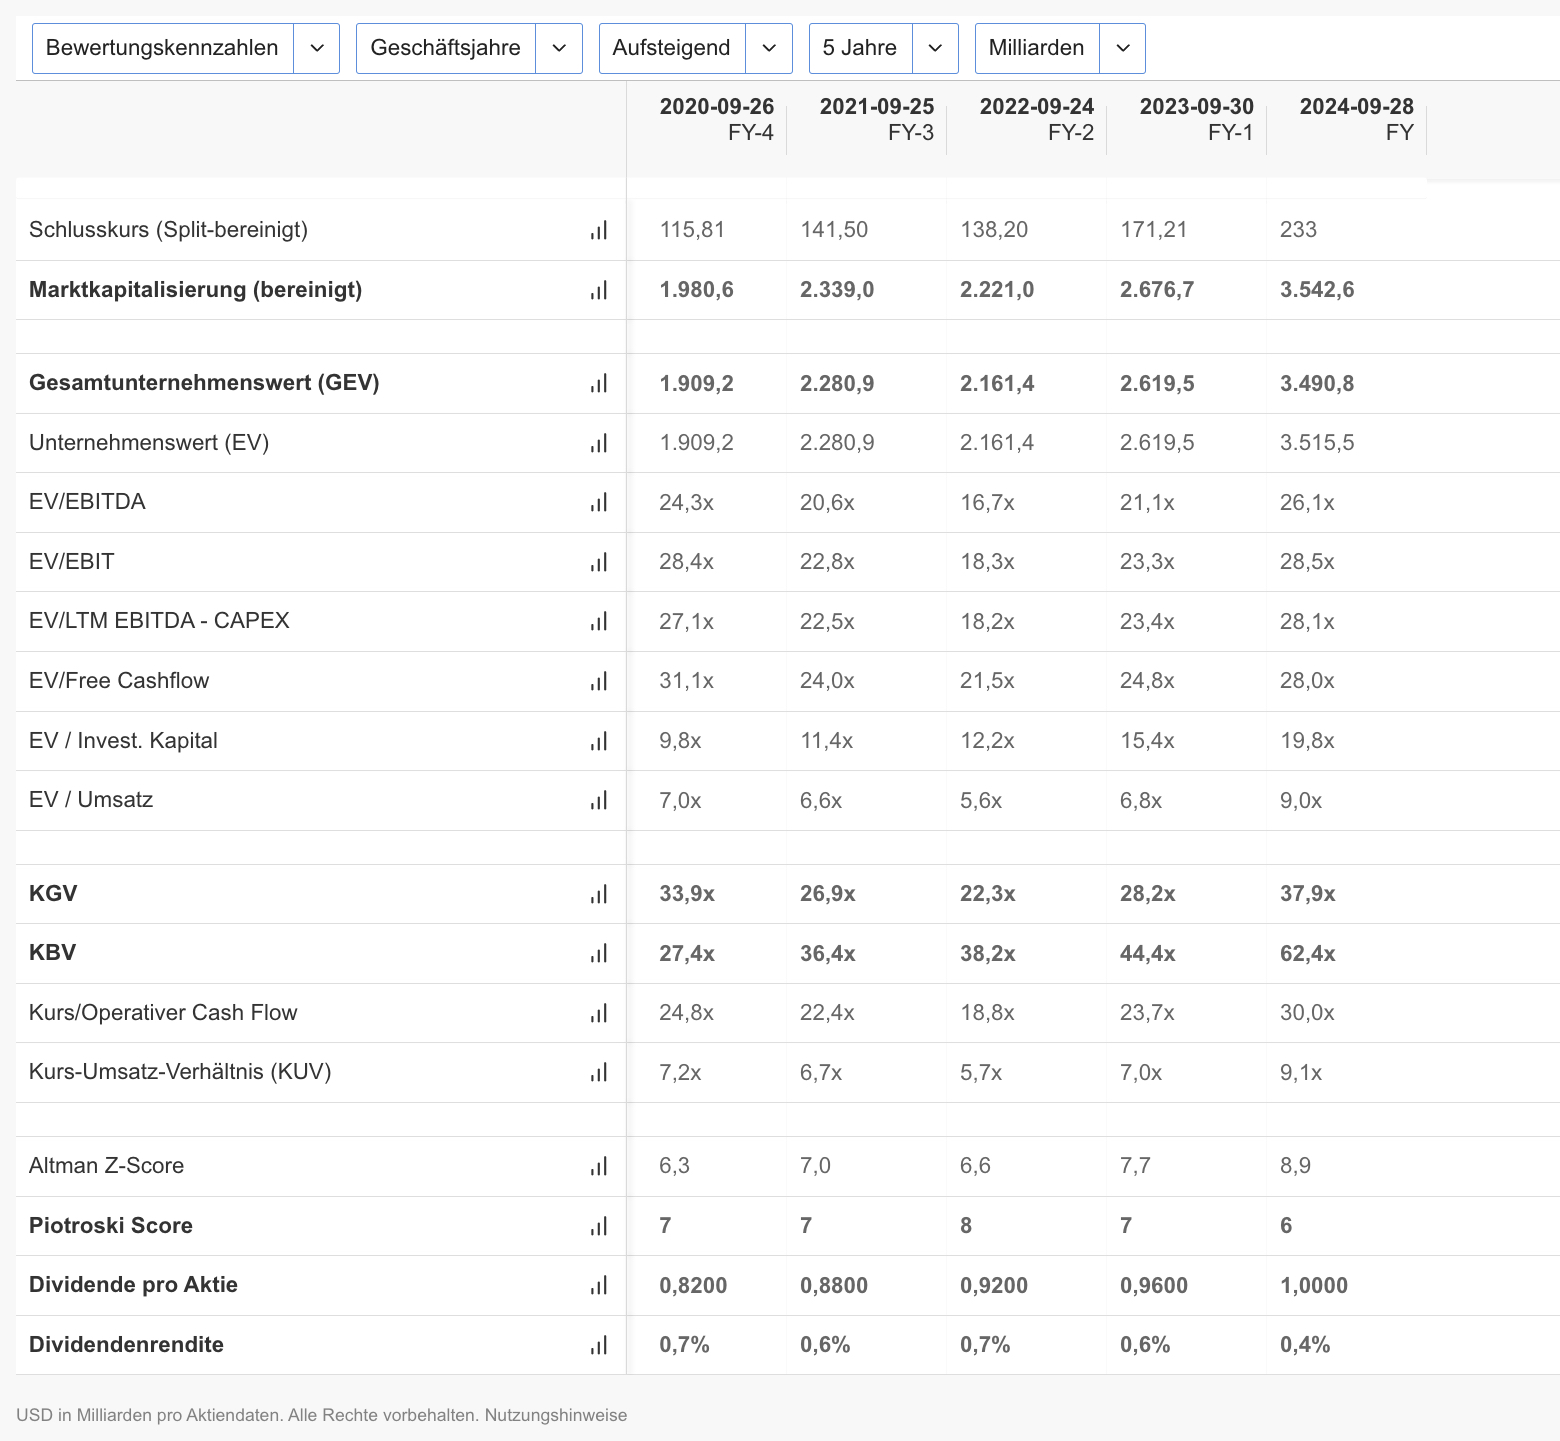Open the Geschäftsjahre period dropdown
This screenshot has height=1441, width=1560.
(469, 48)
